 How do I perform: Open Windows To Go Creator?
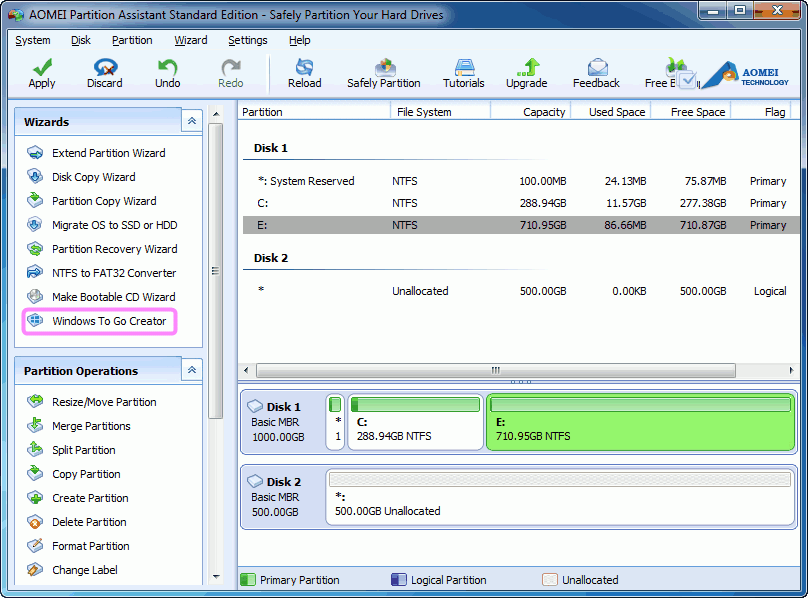pos(99,321)
